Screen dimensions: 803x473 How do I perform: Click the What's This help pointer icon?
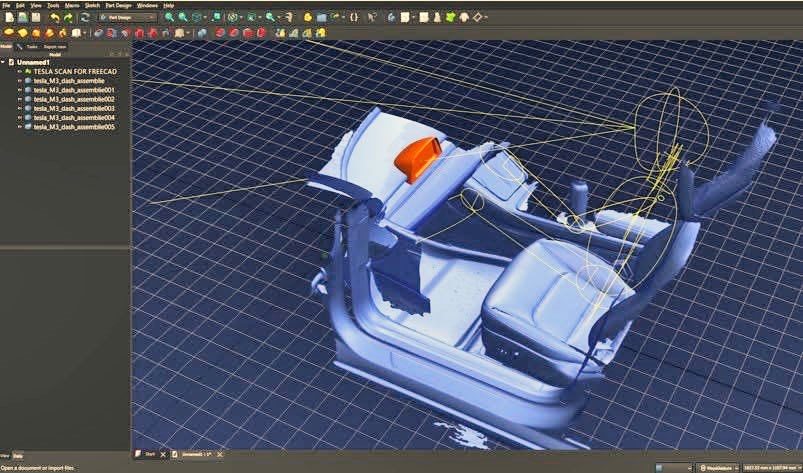click(373, 17)
